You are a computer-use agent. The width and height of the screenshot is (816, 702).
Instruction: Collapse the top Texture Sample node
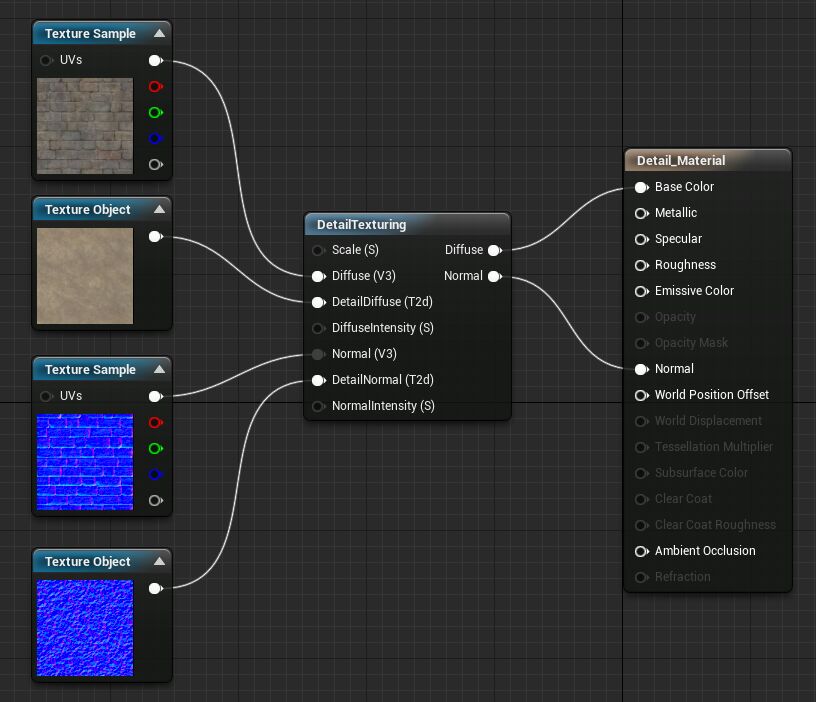[x=158, y=33]
